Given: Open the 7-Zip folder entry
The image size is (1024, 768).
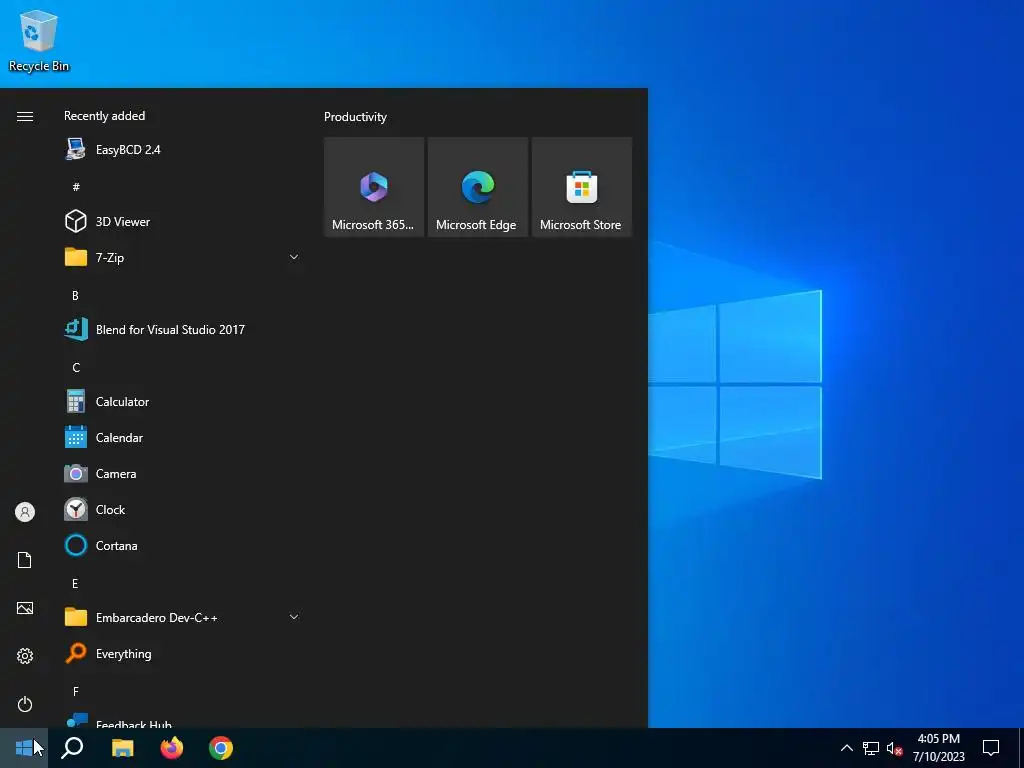Looking at the screenshot, I should (183, 257).
